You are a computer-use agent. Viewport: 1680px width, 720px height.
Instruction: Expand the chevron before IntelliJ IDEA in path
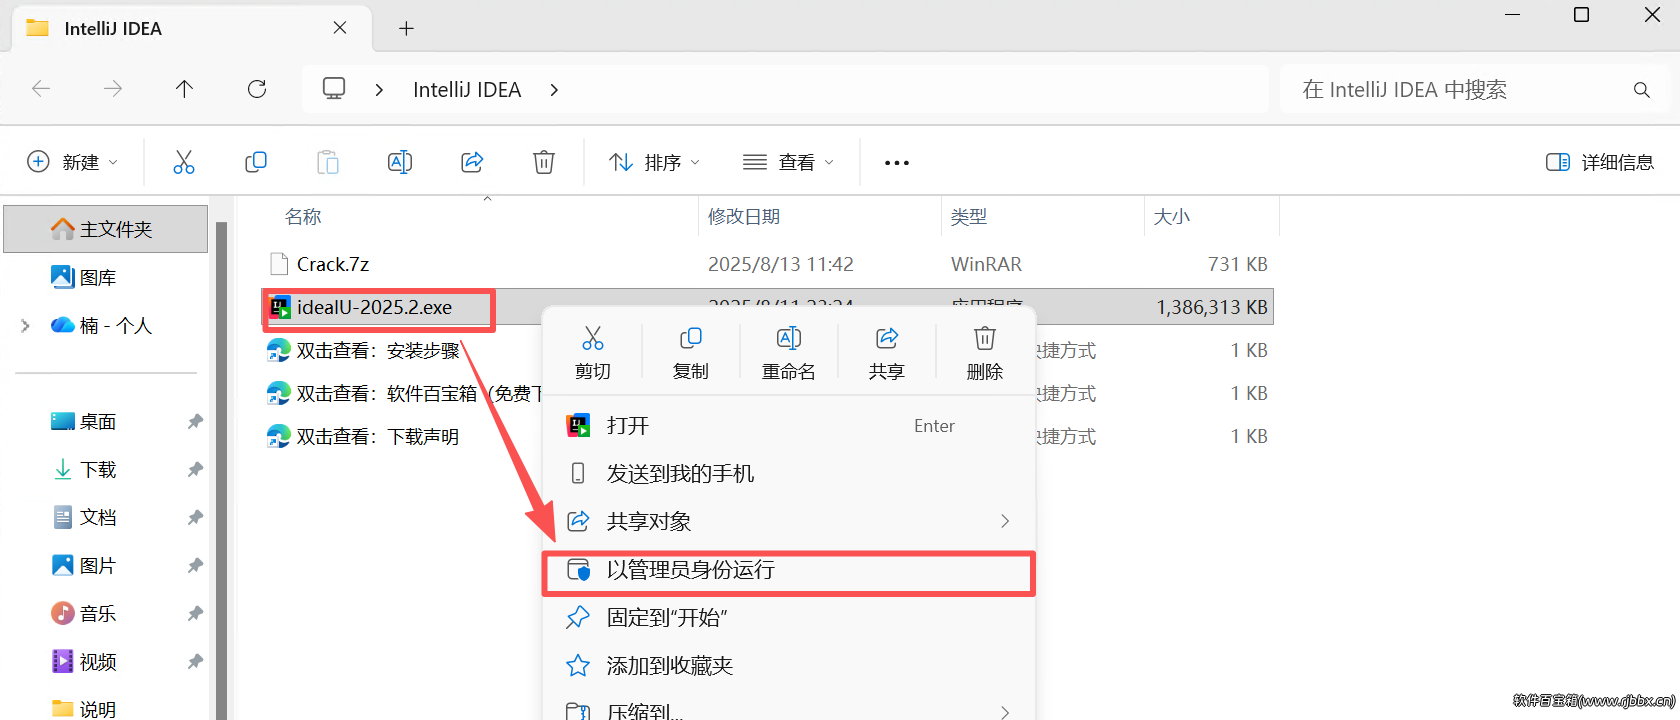[x=379, y=90]
